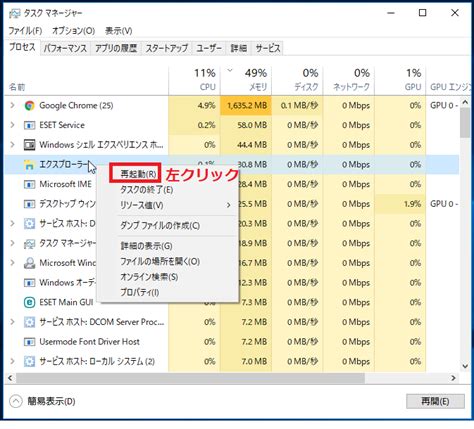Select タスクの終了(E) in context menu

pyautogui.click(x=146, y=190)
